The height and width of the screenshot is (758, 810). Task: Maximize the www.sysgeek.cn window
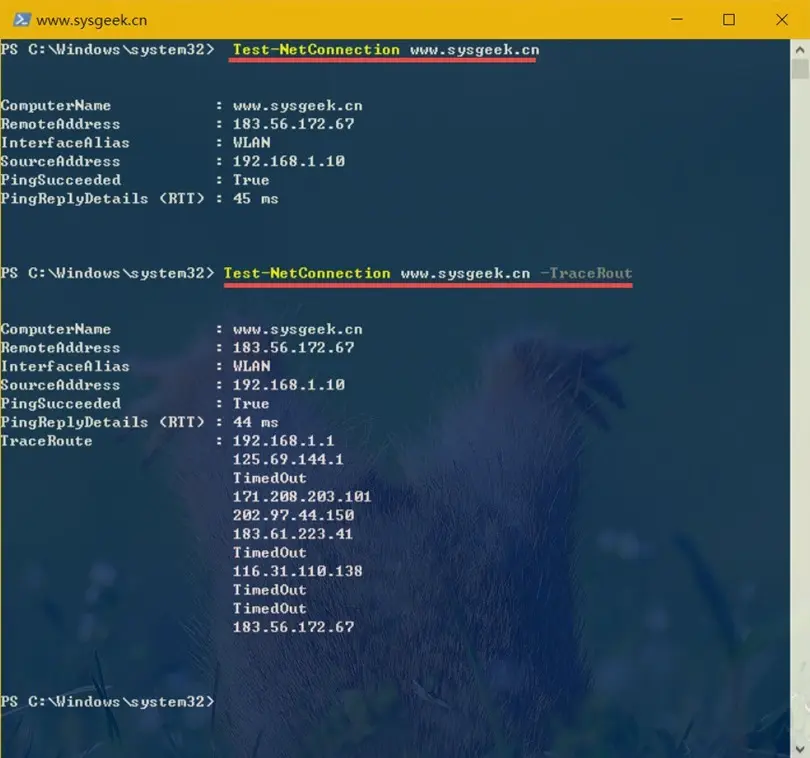(727, 19)
